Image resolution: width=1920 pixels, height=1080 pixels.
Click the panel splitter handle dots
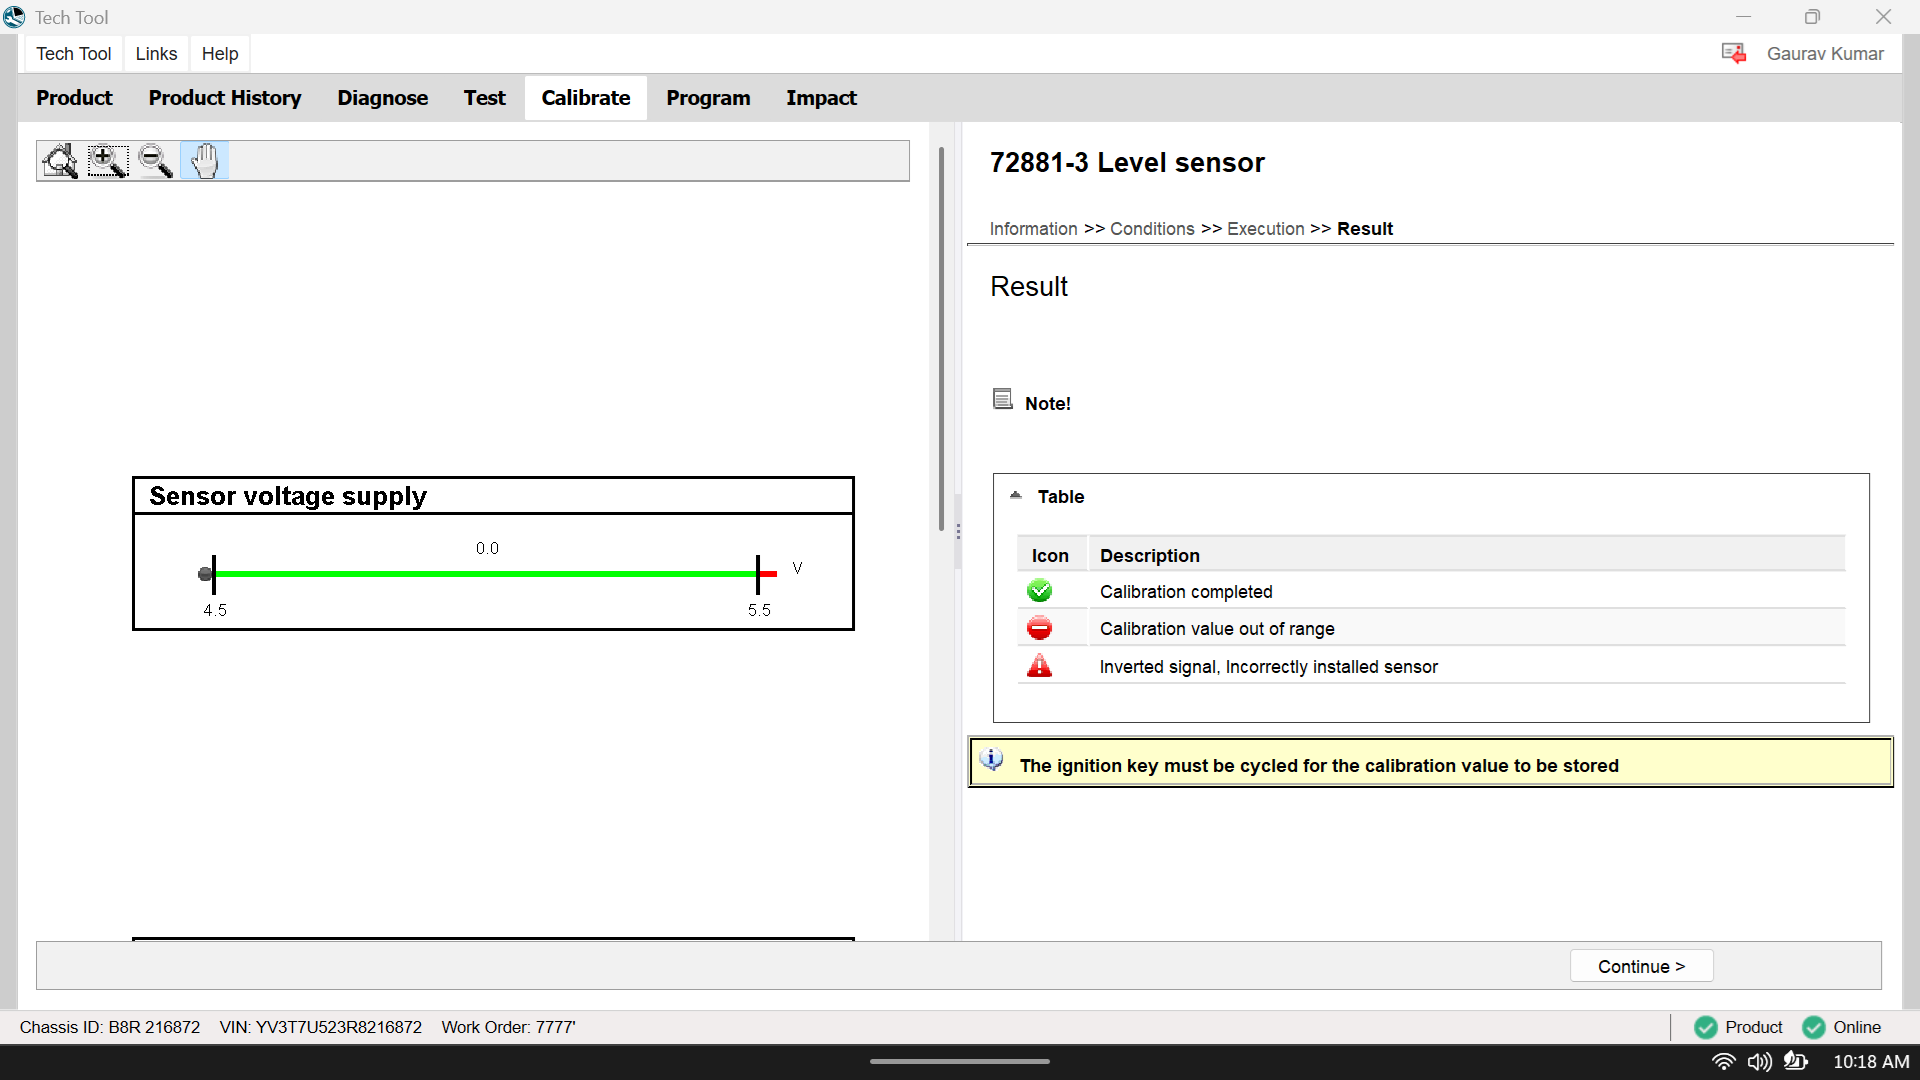point(958,531)
